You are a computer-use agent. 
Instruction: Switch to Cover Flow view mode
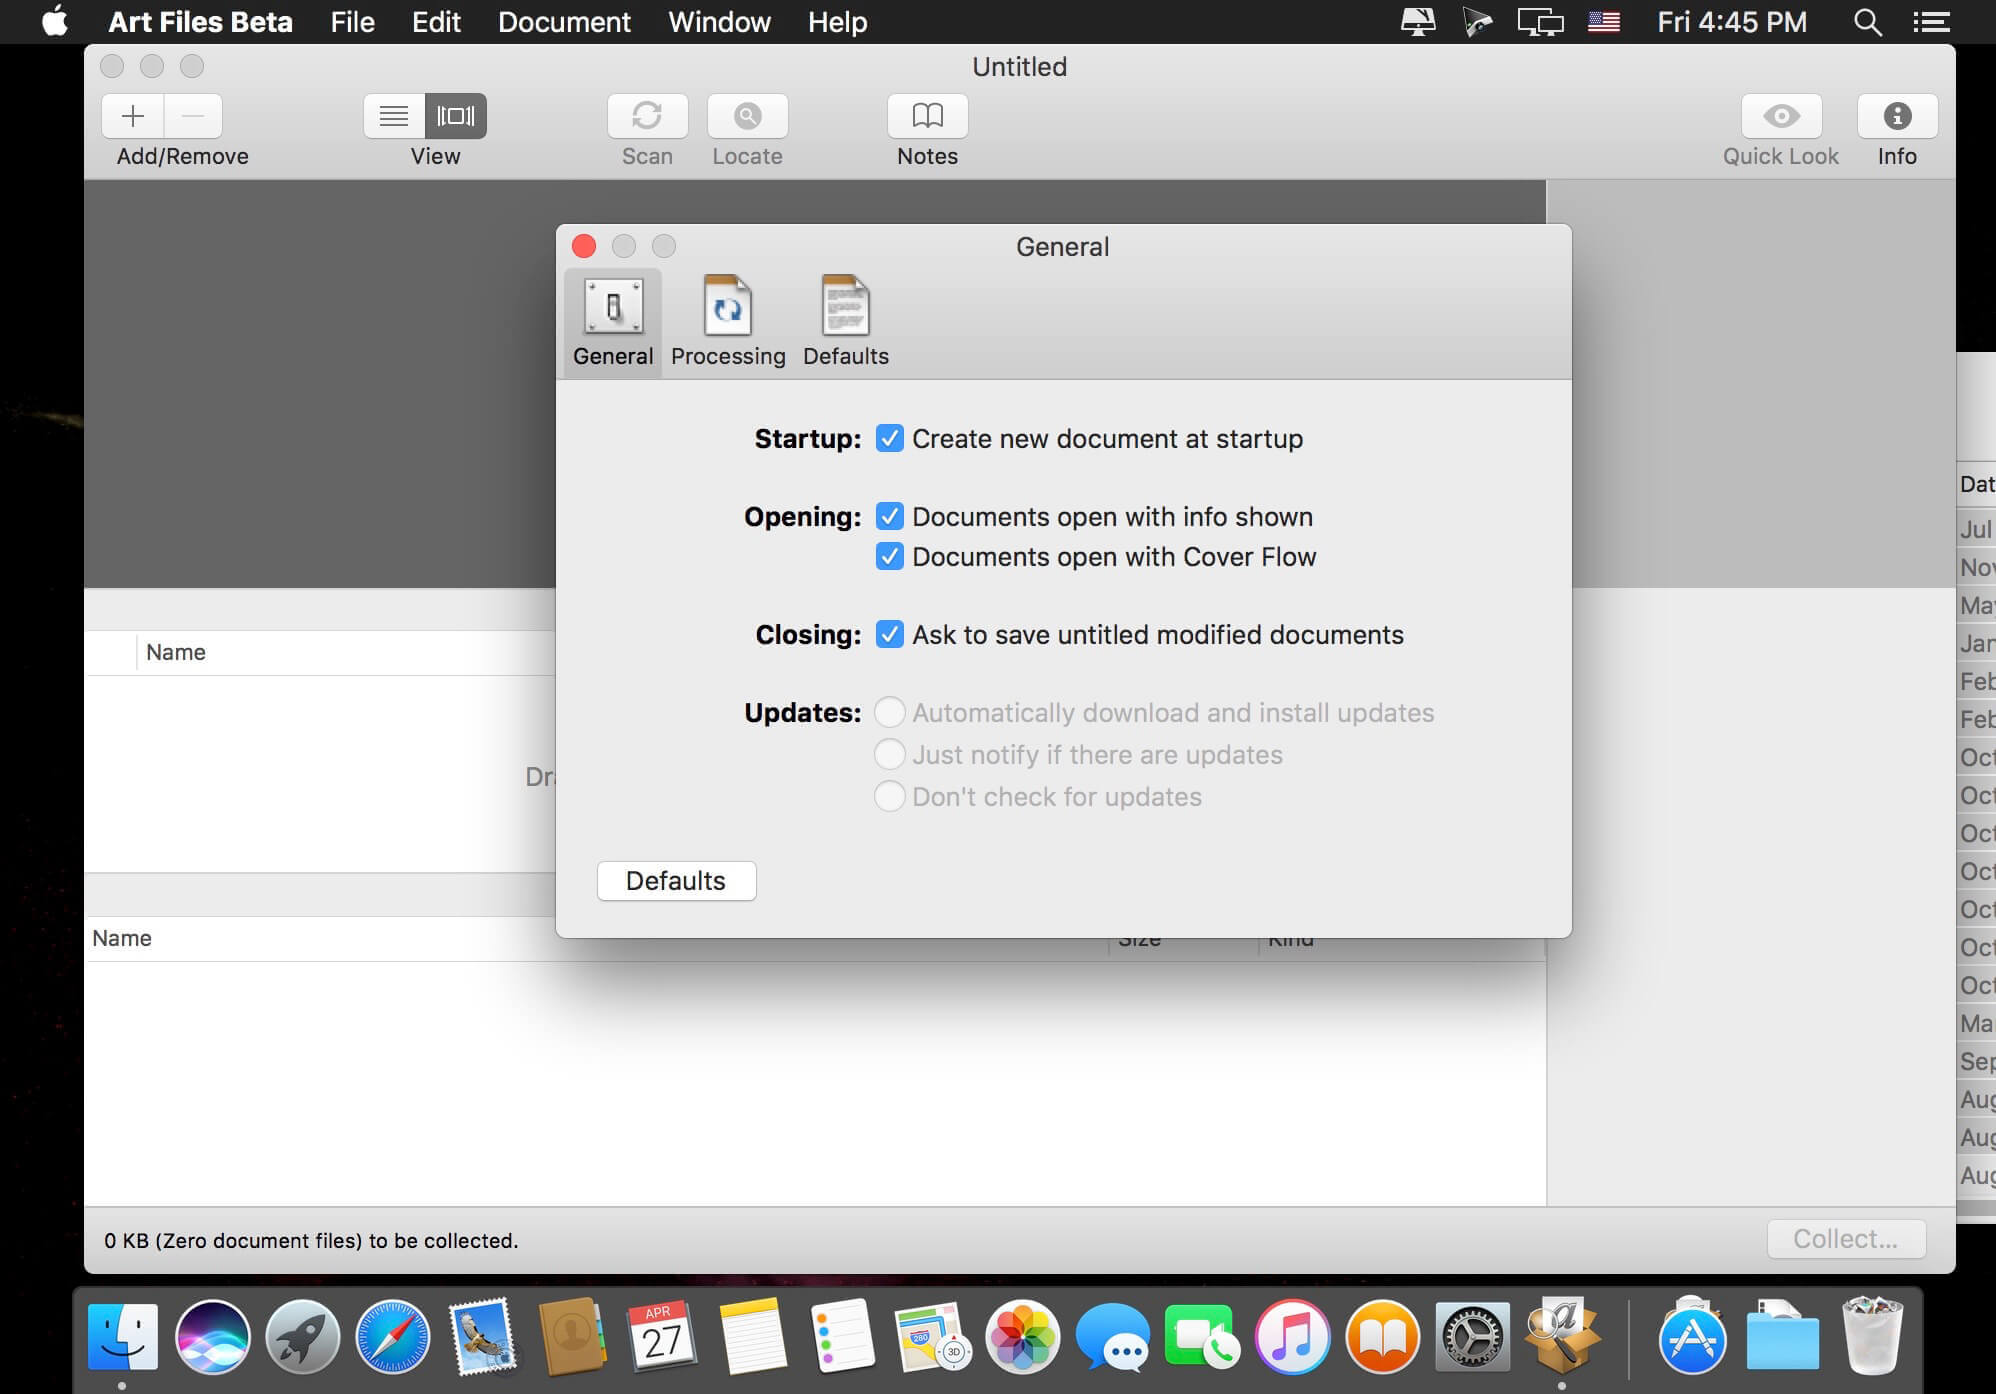[x=456, y=116]
